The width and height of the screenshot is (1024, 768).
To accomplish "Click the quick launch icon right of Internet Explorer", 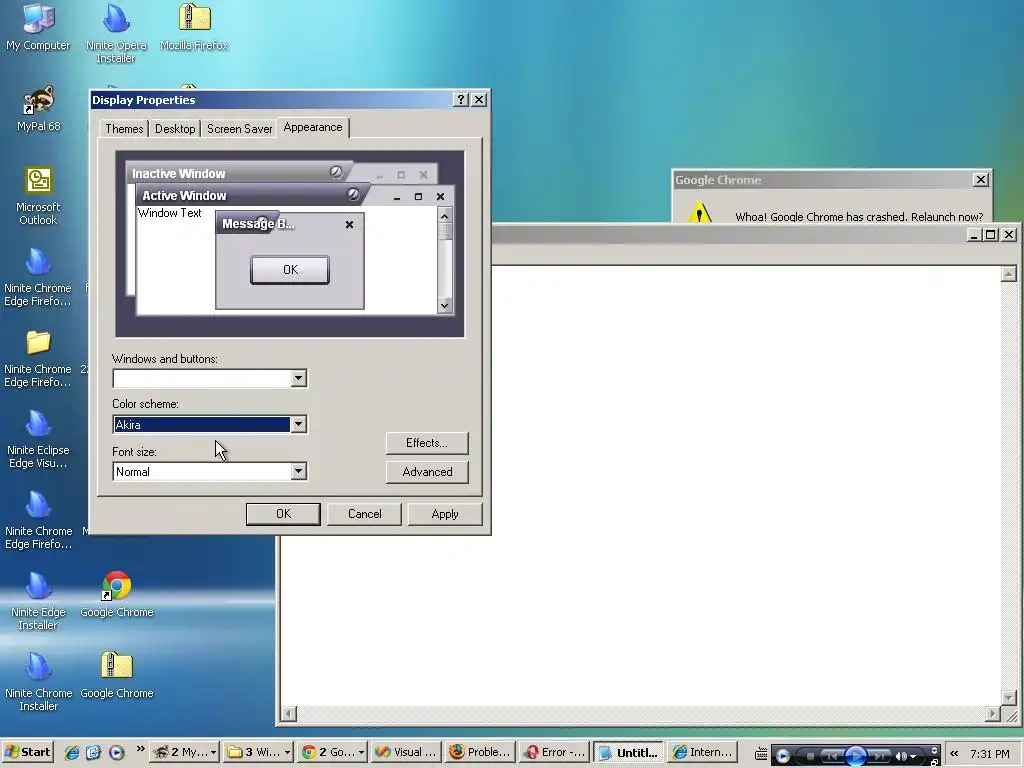I will pyautogui.click(x=93, y=752).
